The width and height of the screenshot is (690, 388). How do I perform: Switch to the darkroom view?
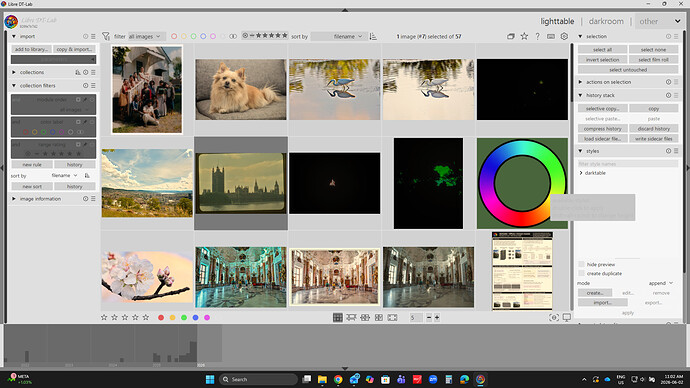pyautogui.click(x=606, y=21)
